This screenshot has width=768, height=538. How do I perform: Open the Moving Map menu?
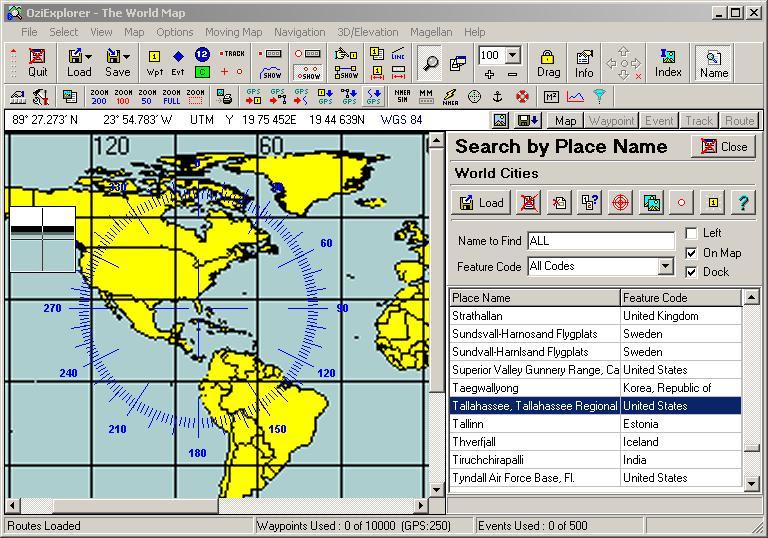tap(234, 32)
